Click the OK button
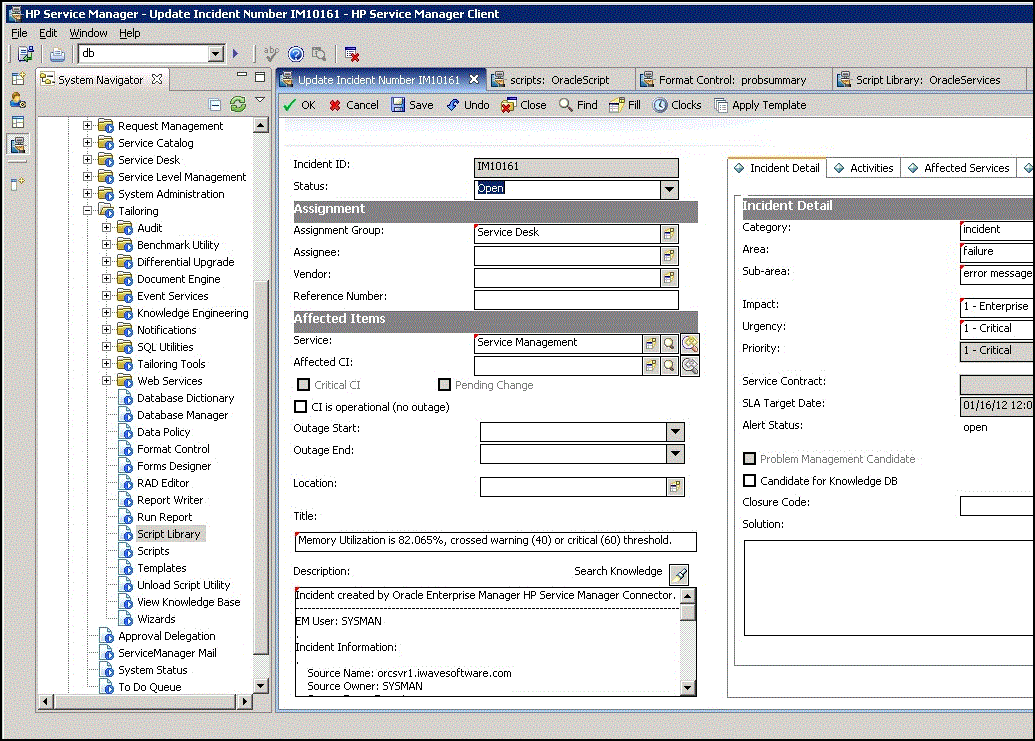 [300, 105]
